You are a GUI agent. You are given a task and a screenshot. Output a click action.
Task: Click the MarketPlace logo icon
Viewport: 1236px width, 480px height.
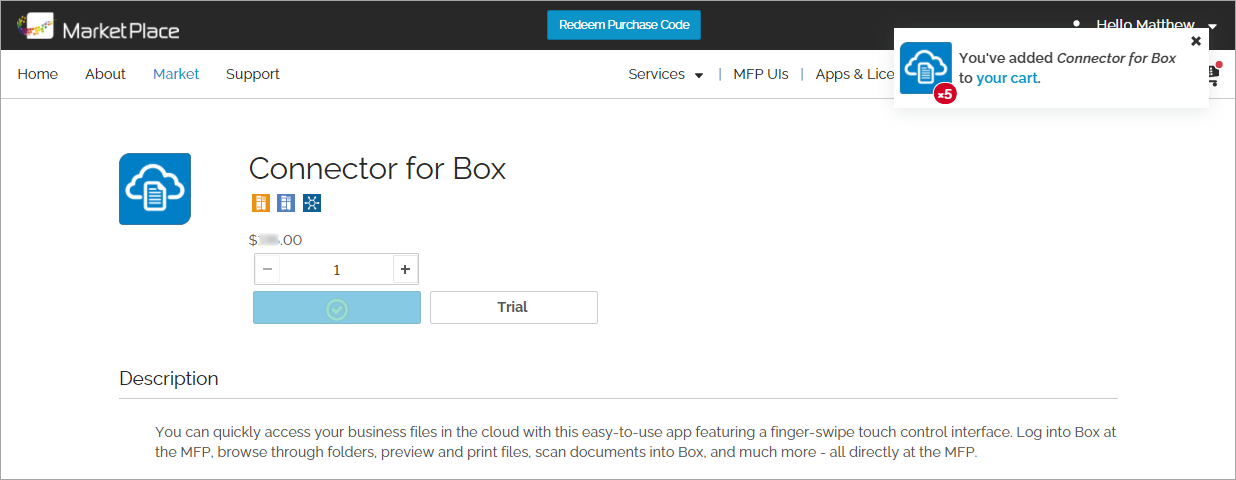click(35, 25)
